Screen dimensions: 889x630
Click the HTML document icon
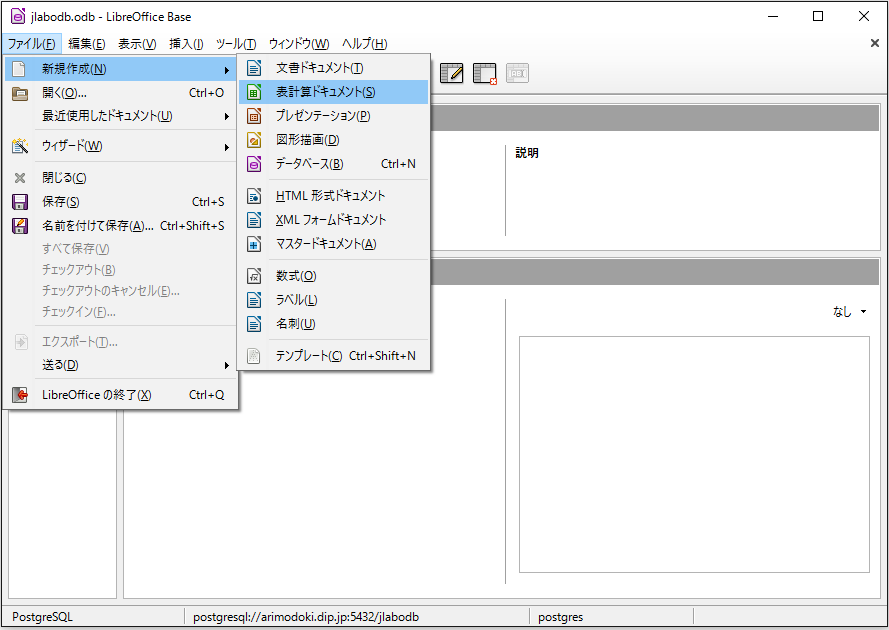254,196
